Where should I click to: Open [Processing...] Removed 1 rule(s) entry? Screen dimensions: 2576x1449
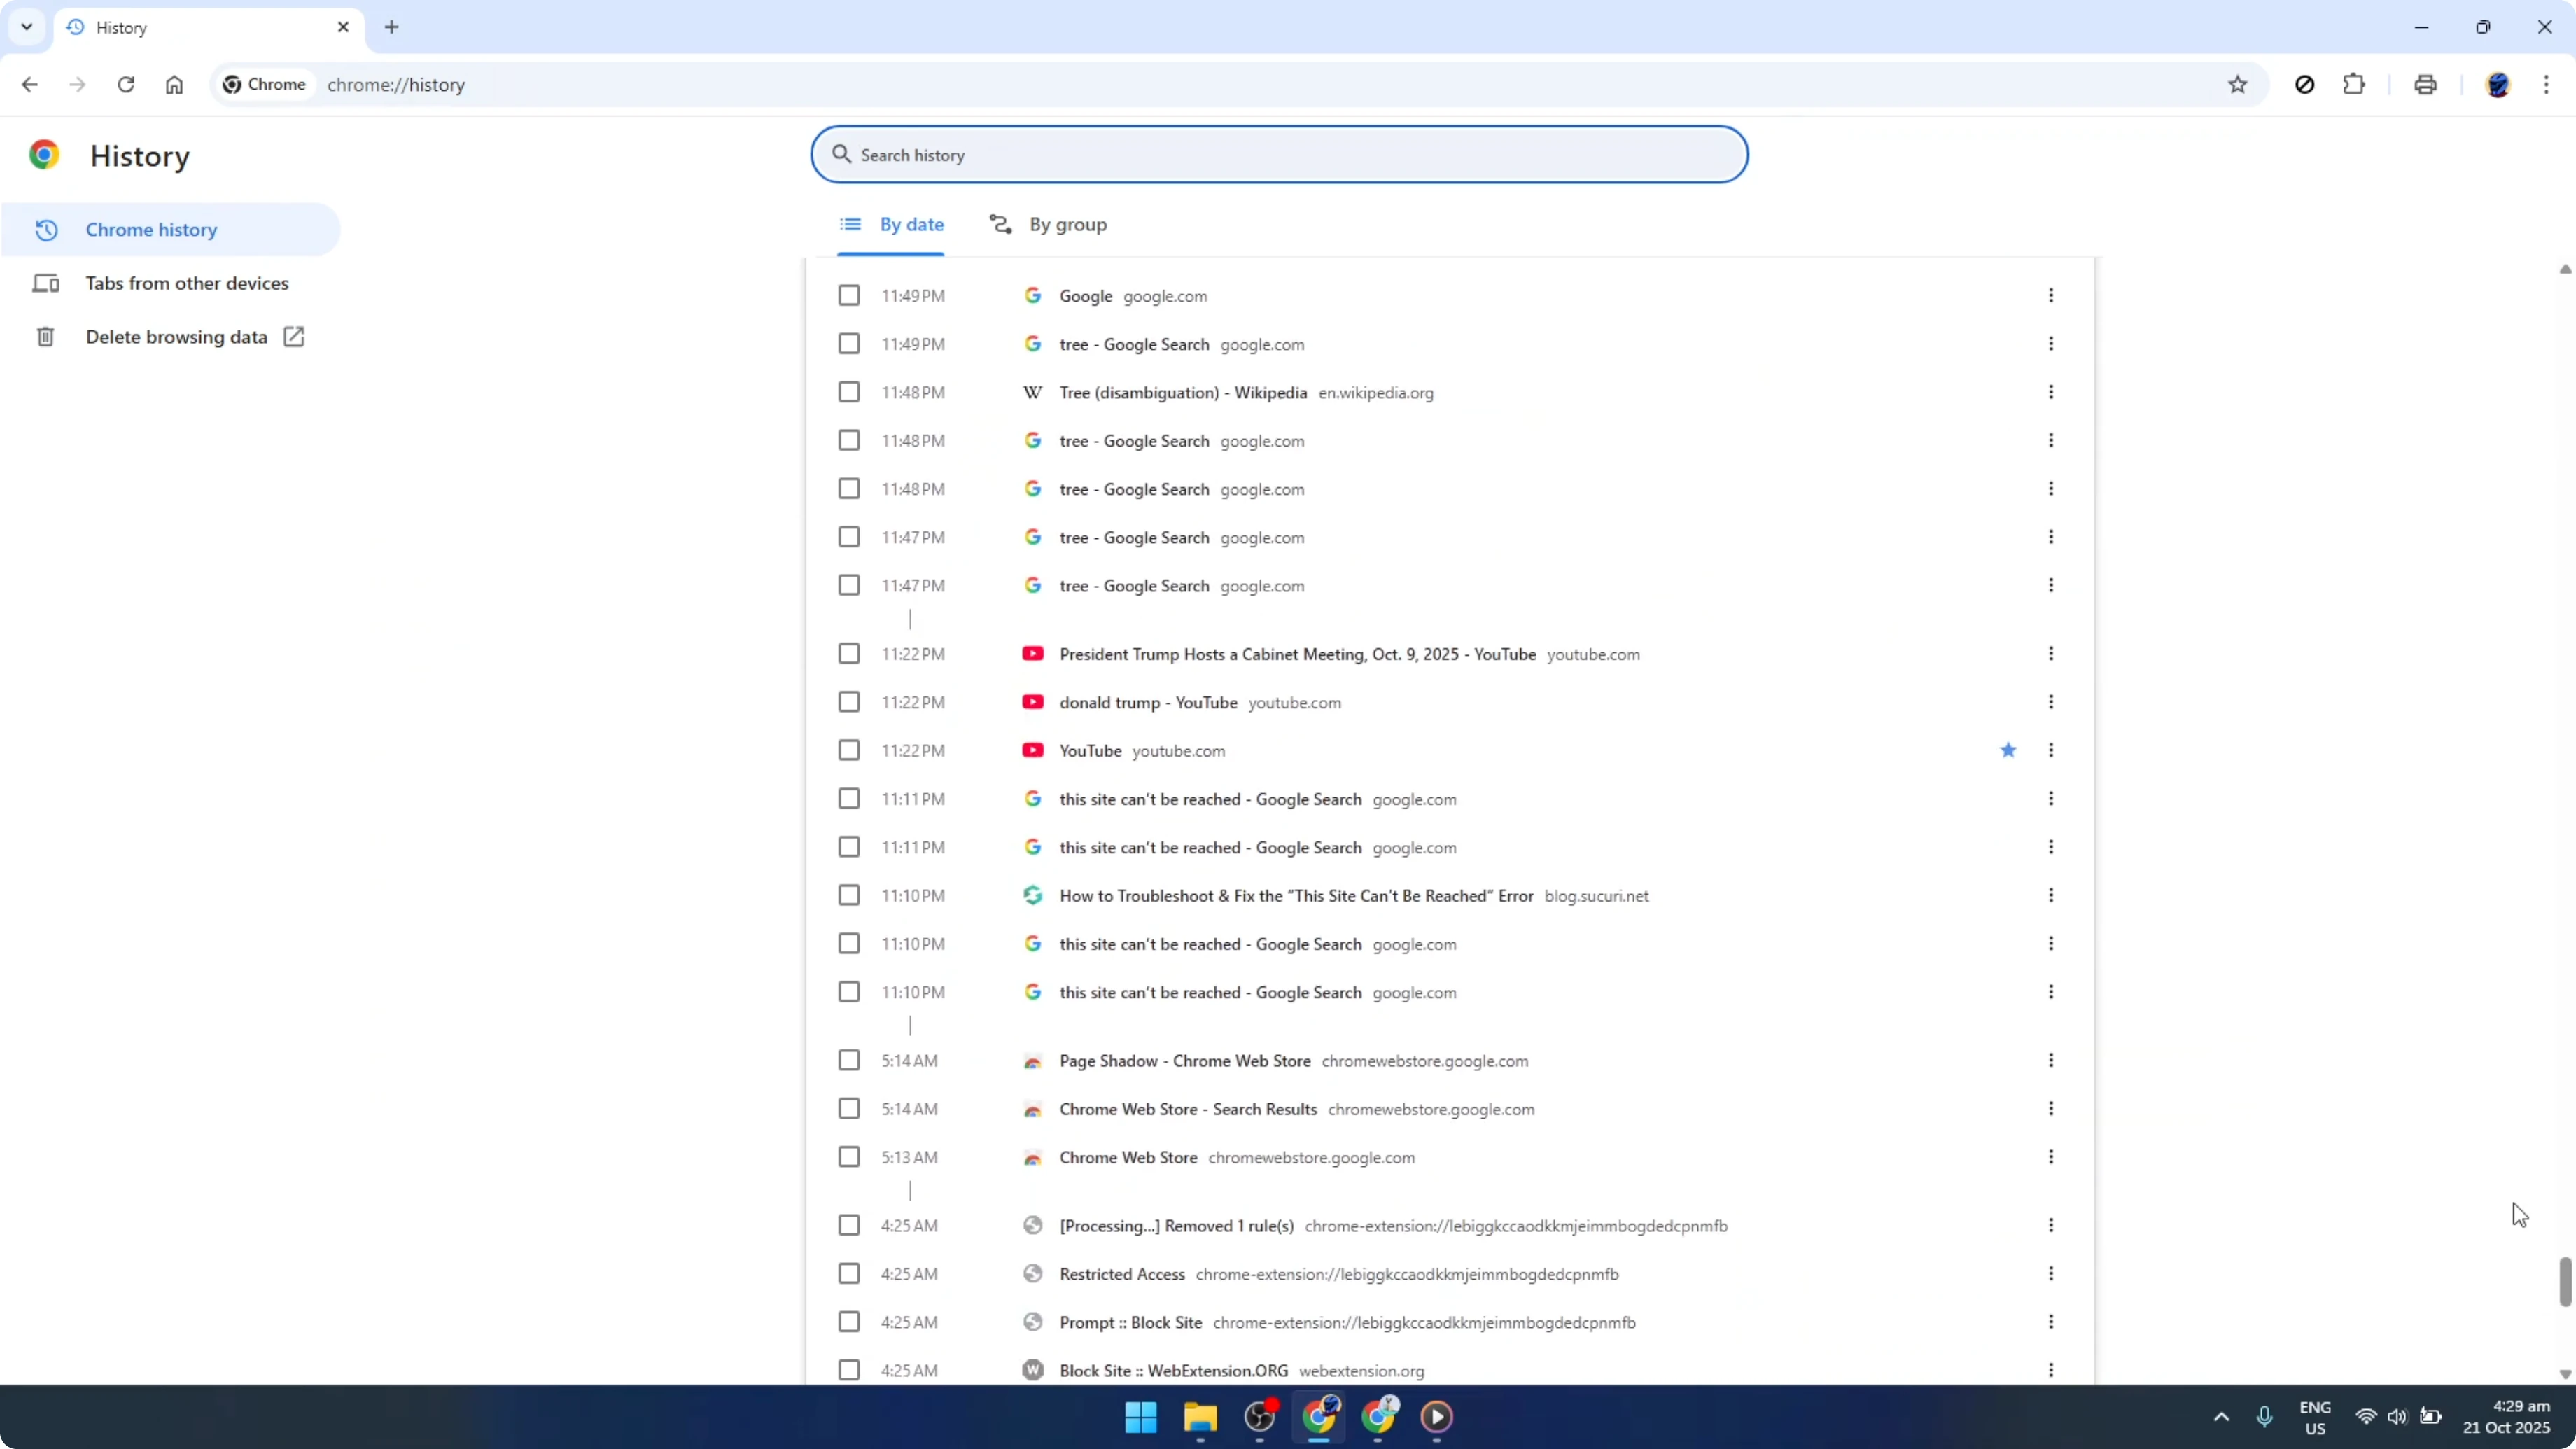(x=1176, y=1226)
